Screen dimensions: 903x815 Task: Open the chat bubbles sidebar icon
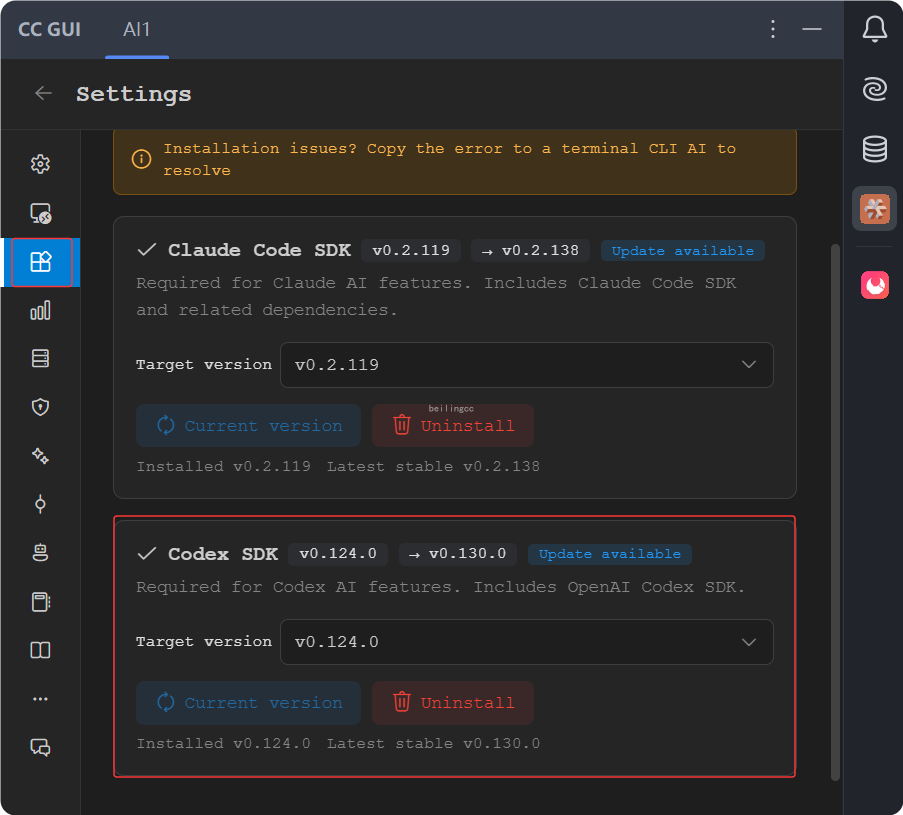40,747
